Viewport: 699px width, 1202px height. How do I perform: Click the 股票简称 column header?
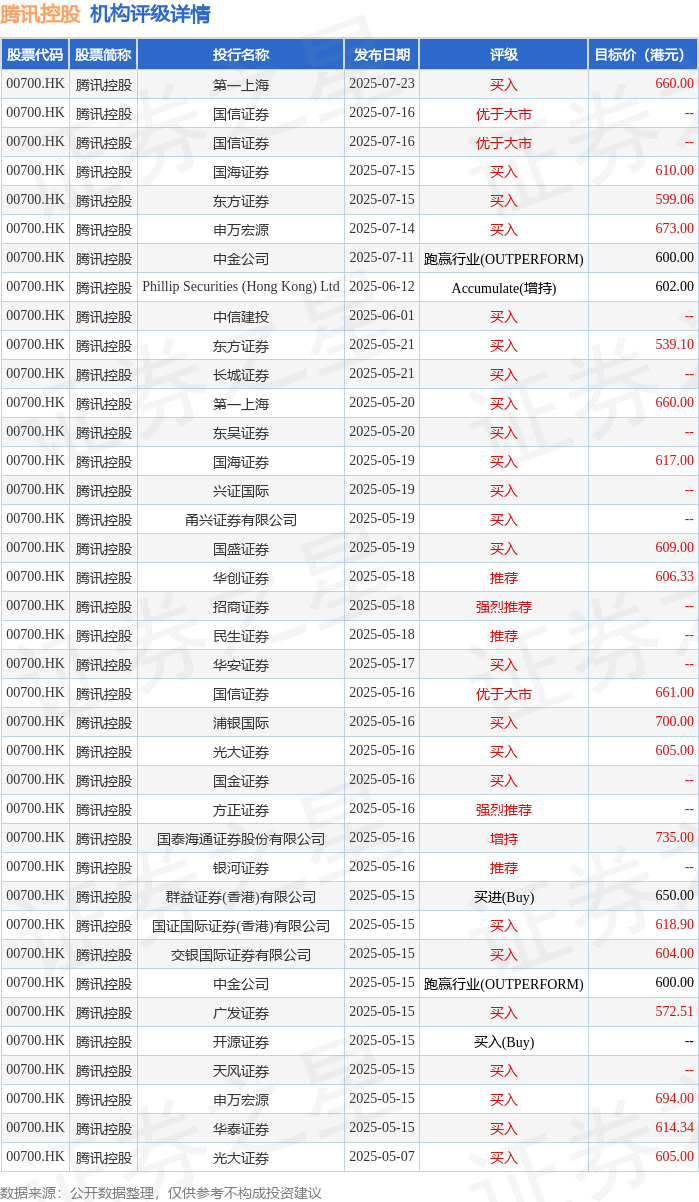tap(104, 55)
